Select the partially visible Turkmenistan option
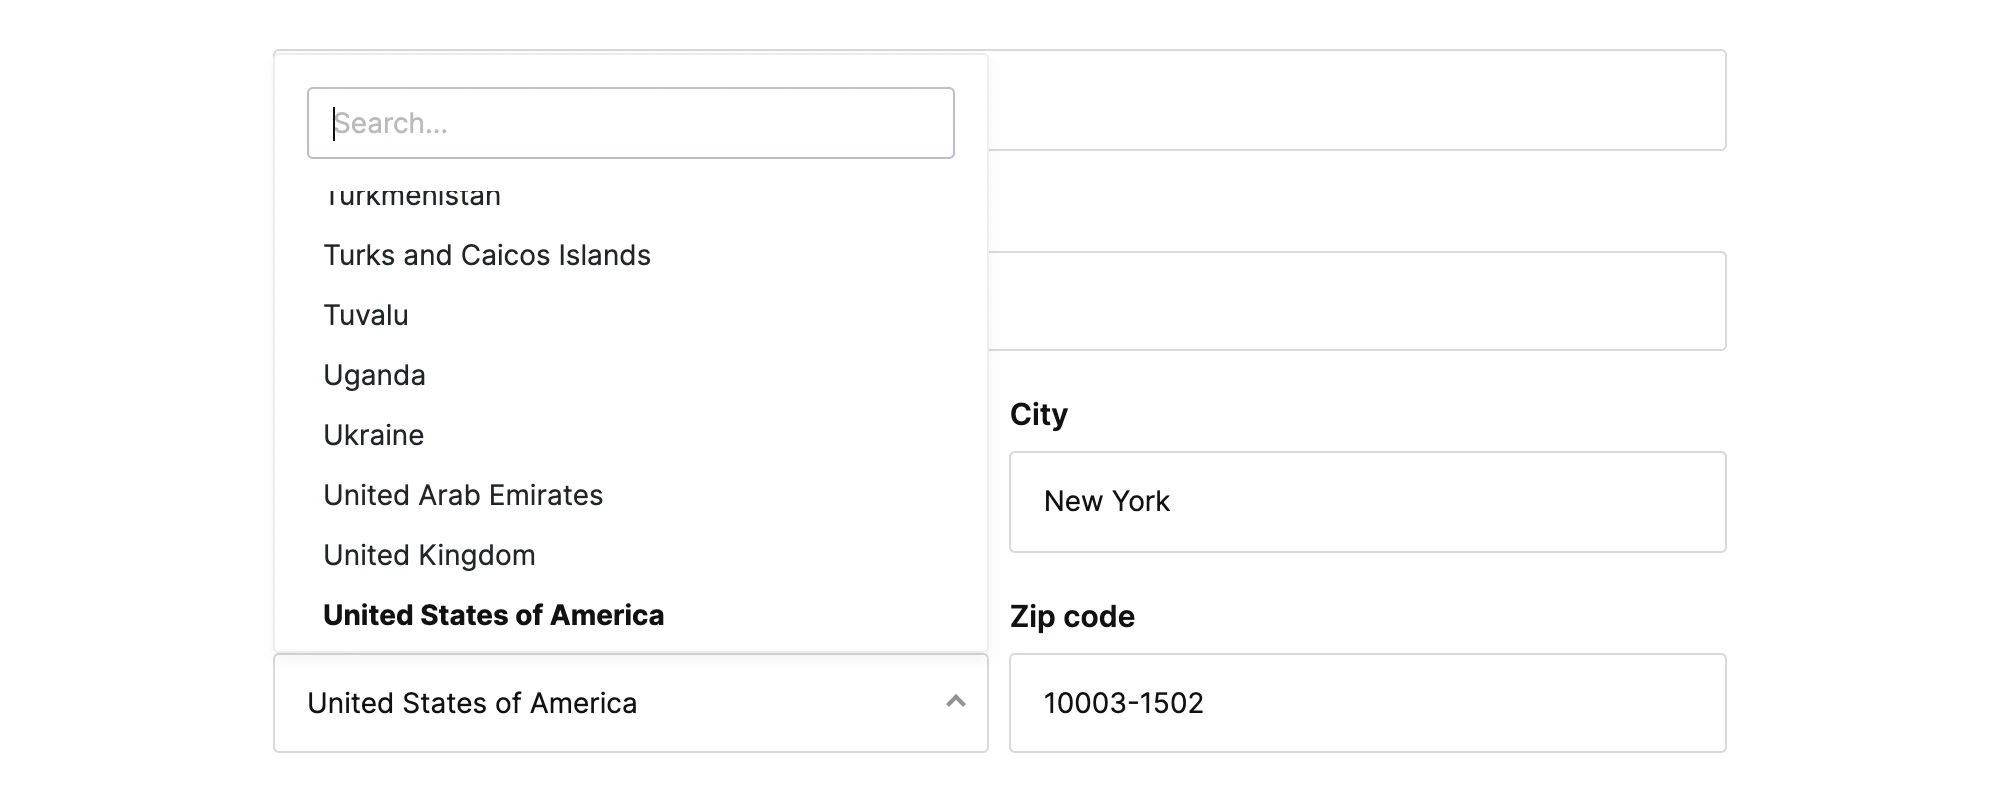The width and height of the screenshot is (1999, 797). [412, 197]
